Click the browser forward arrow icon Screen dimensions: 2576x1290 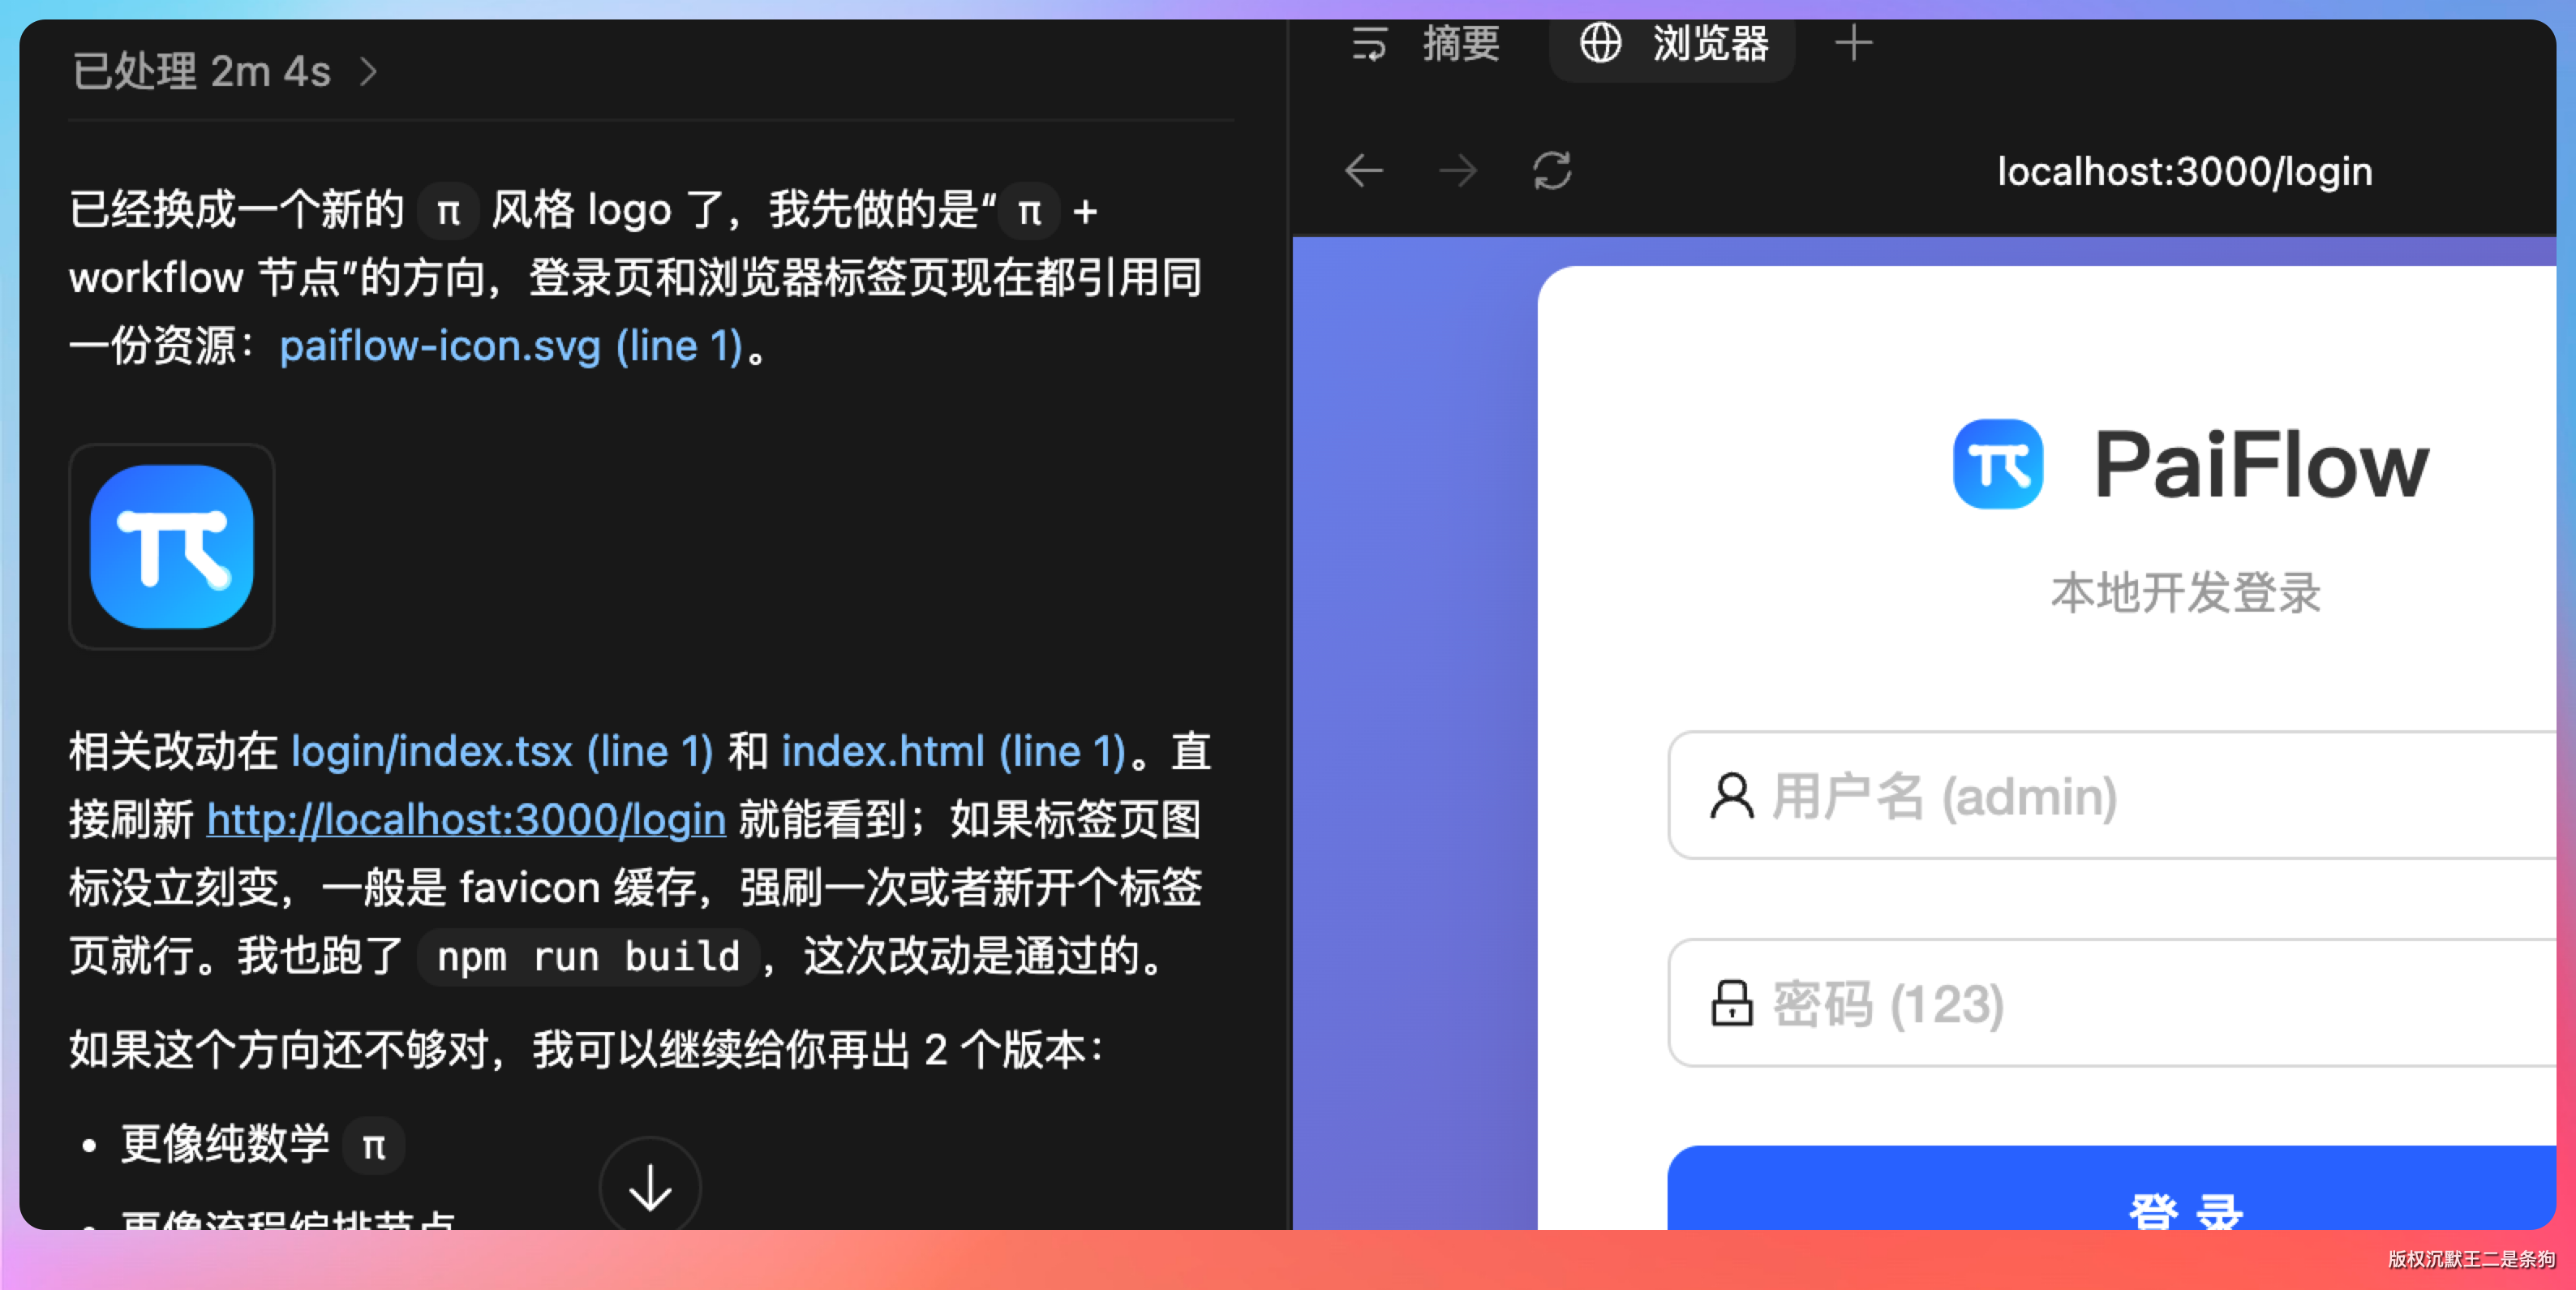click(x=1457, y=171)
